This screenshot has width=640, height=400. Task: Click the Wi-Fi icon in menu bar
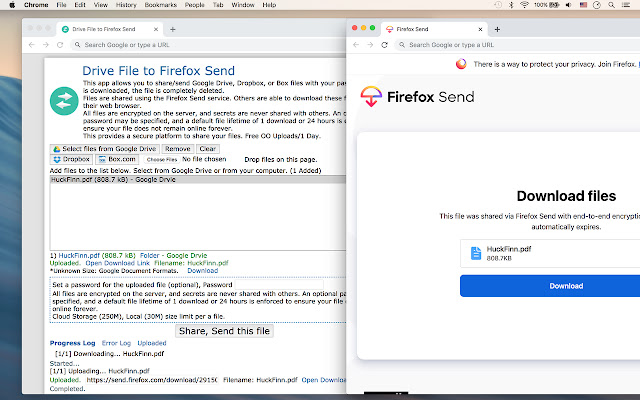click(x=524, y=5)
